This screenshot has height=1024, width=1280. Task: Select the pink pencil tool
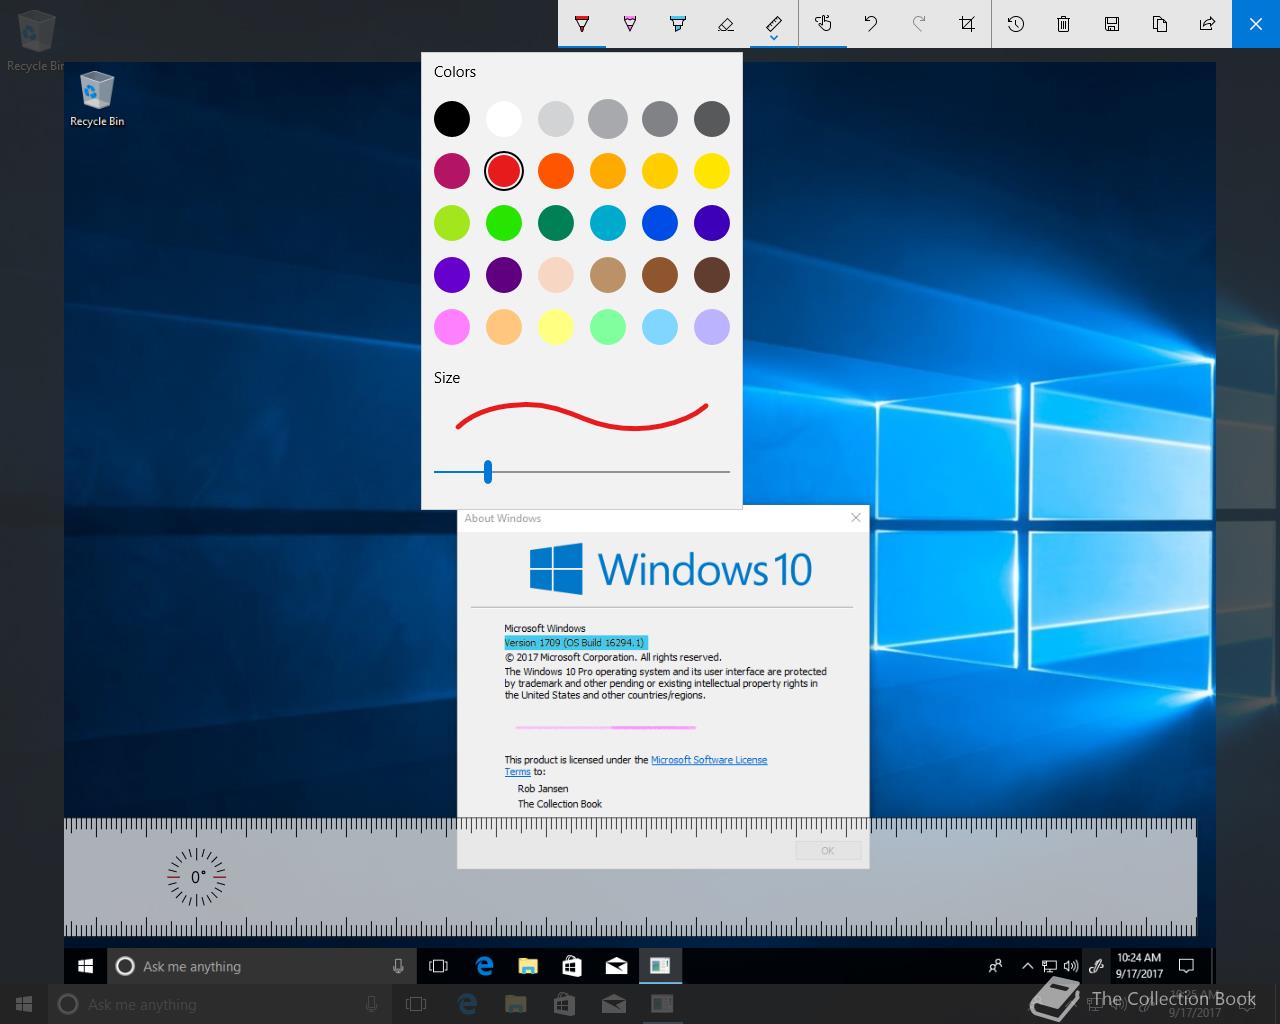[x=630, y=23]
